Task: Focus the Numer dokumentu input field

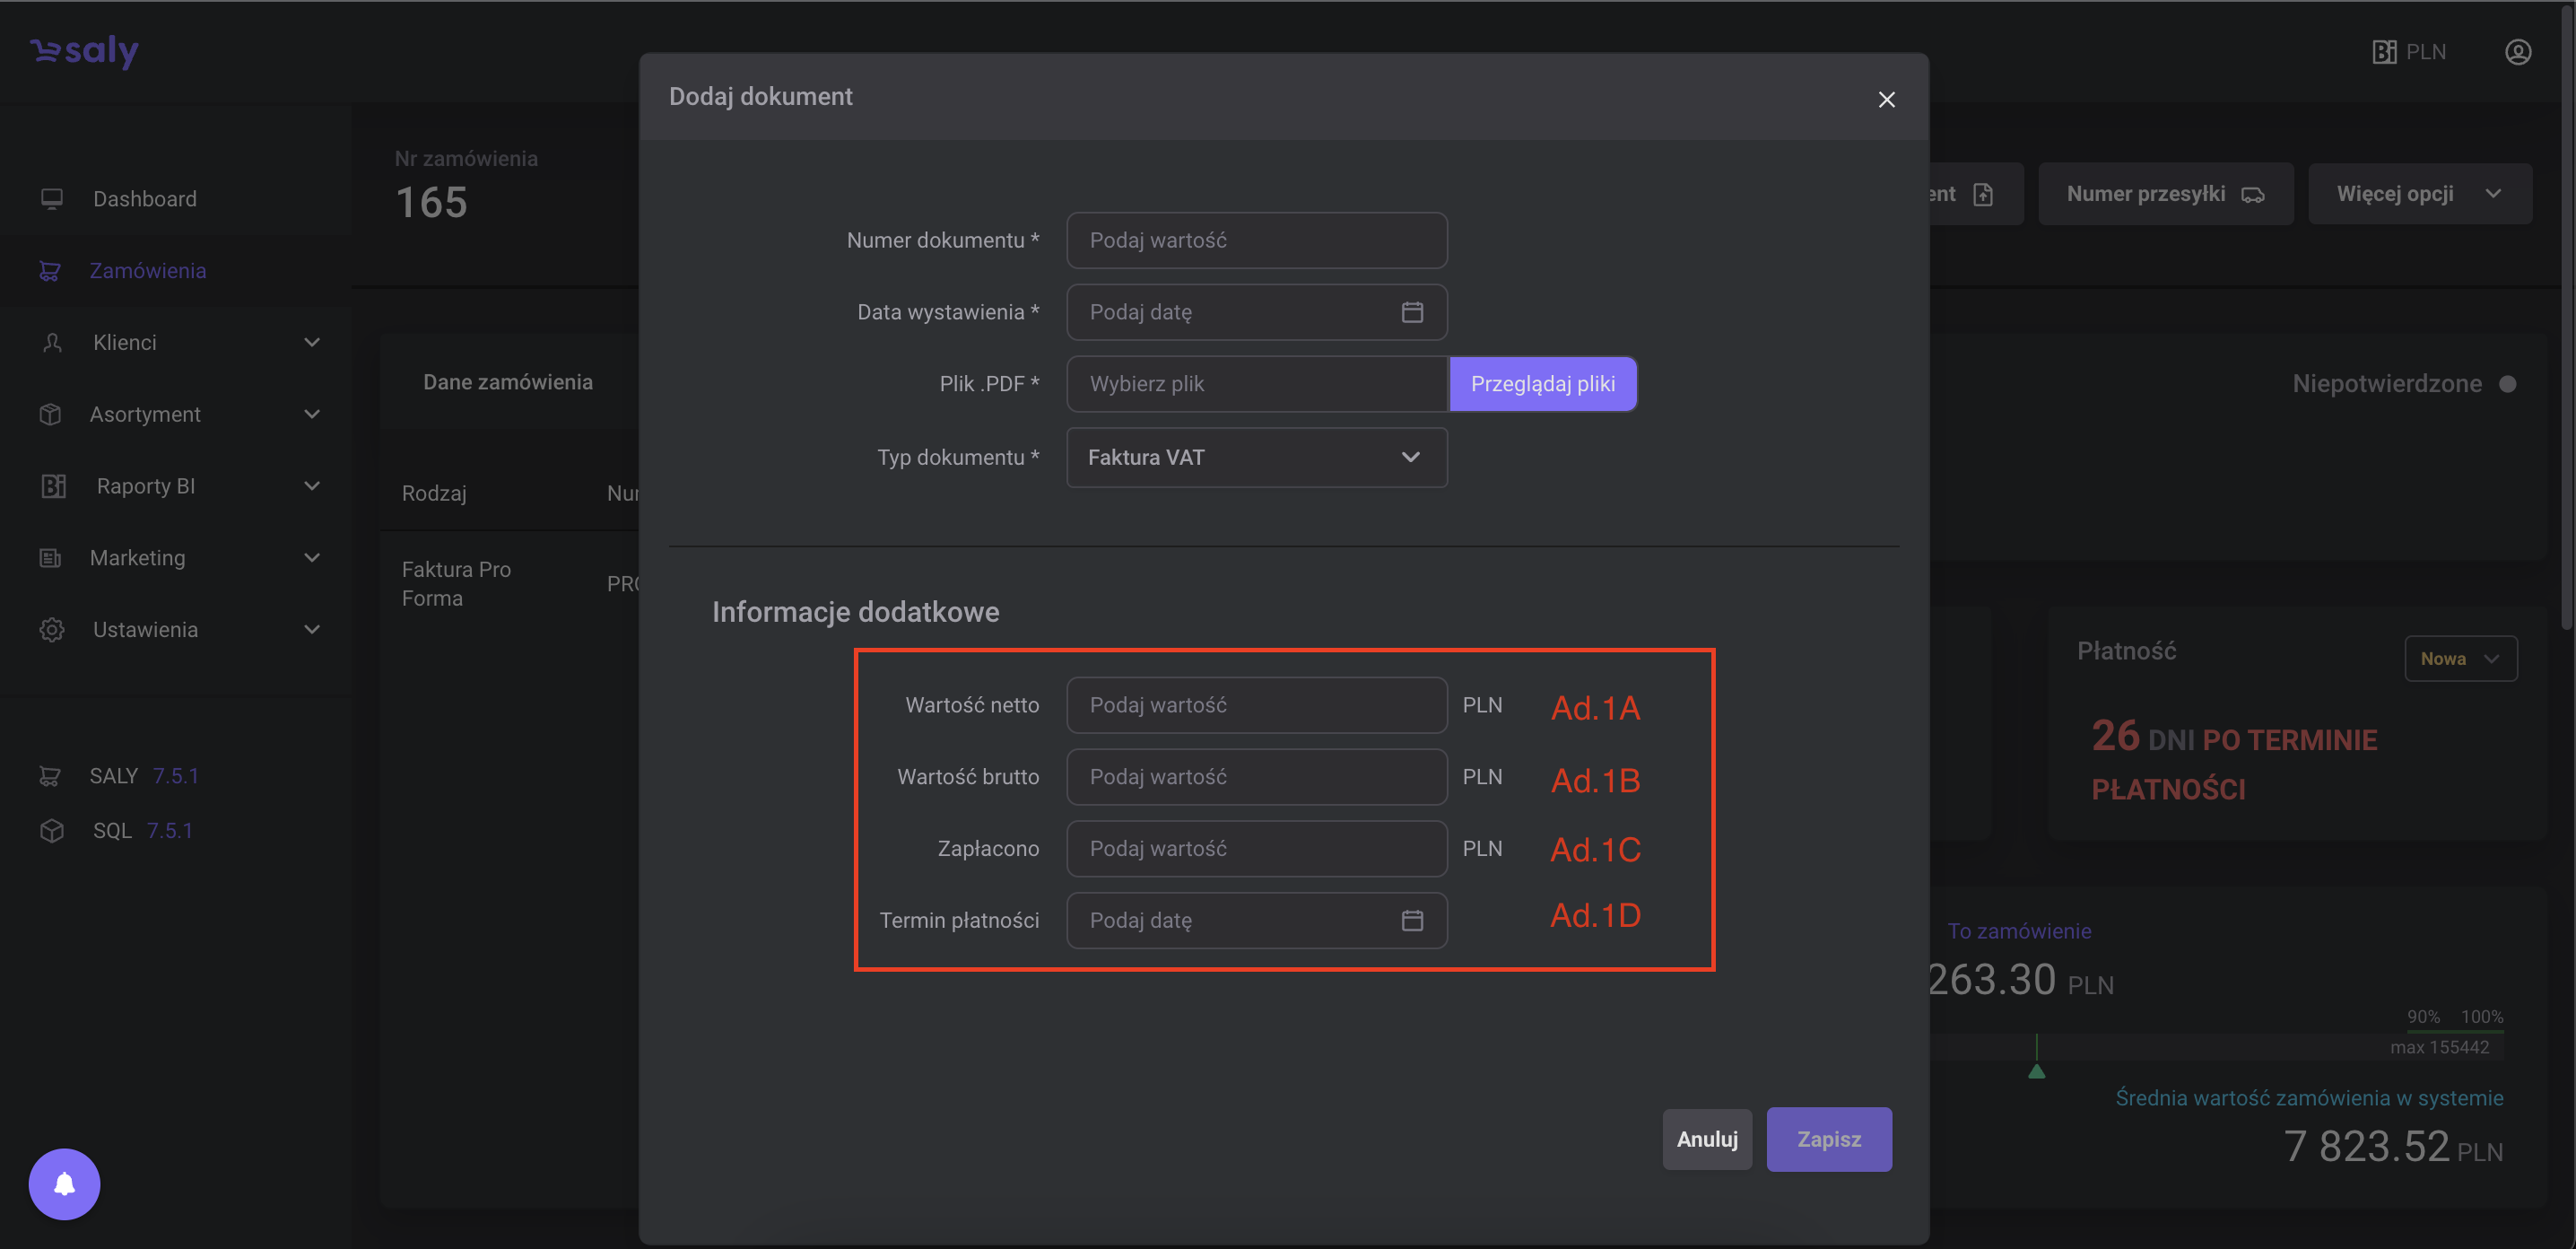Action: click(x=1256, y=240)
